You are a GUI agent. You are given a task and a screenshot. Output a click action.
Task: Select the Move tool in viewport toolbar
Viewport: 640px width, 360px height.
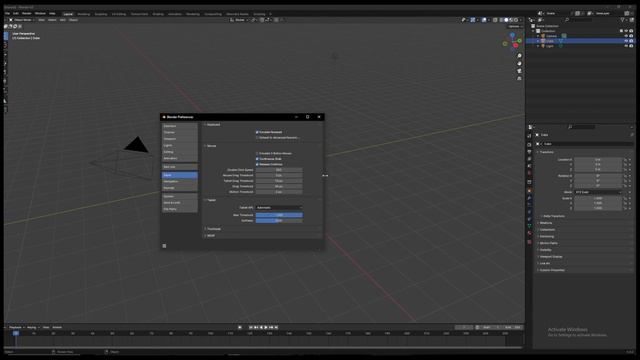[6, 54]
